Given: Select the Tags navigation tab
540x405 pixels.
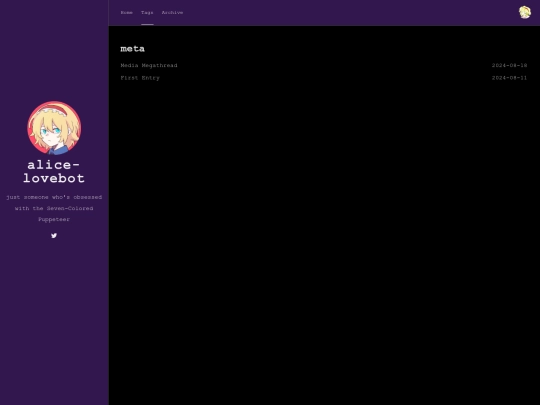Looking at the screenshot, I should click(x=147, y=12).
